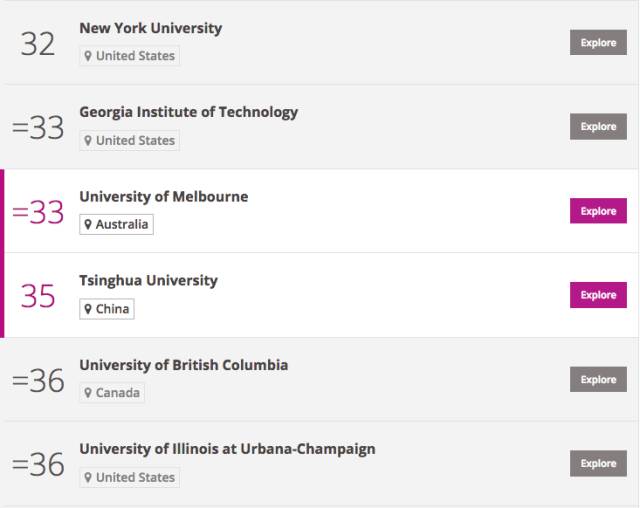Click location pin under University of Illinois
The height and width of the screenshot is (508, 640).
[x=88, y=477]
